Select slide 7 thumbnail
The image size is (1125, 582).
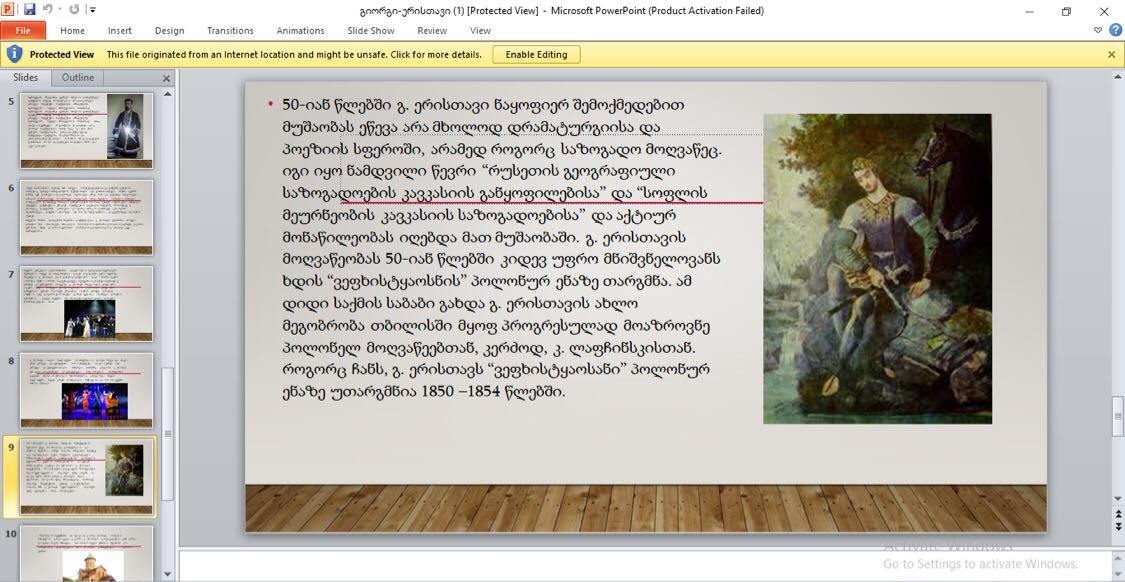87,304
